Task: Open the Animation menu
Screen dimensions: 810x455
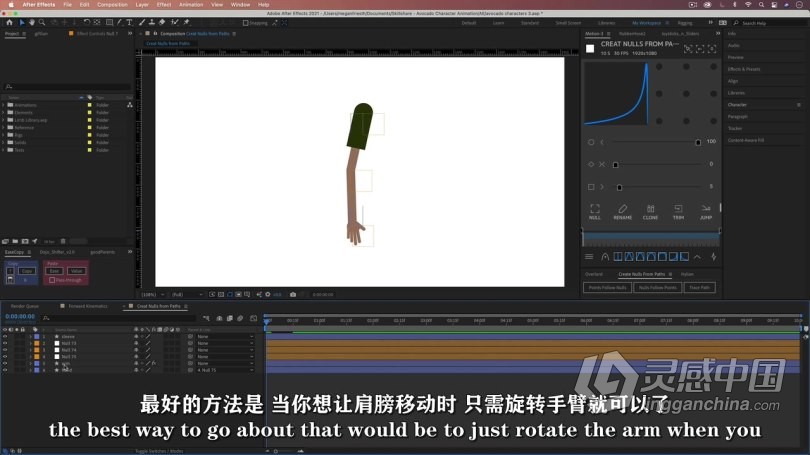Action: 191,5
